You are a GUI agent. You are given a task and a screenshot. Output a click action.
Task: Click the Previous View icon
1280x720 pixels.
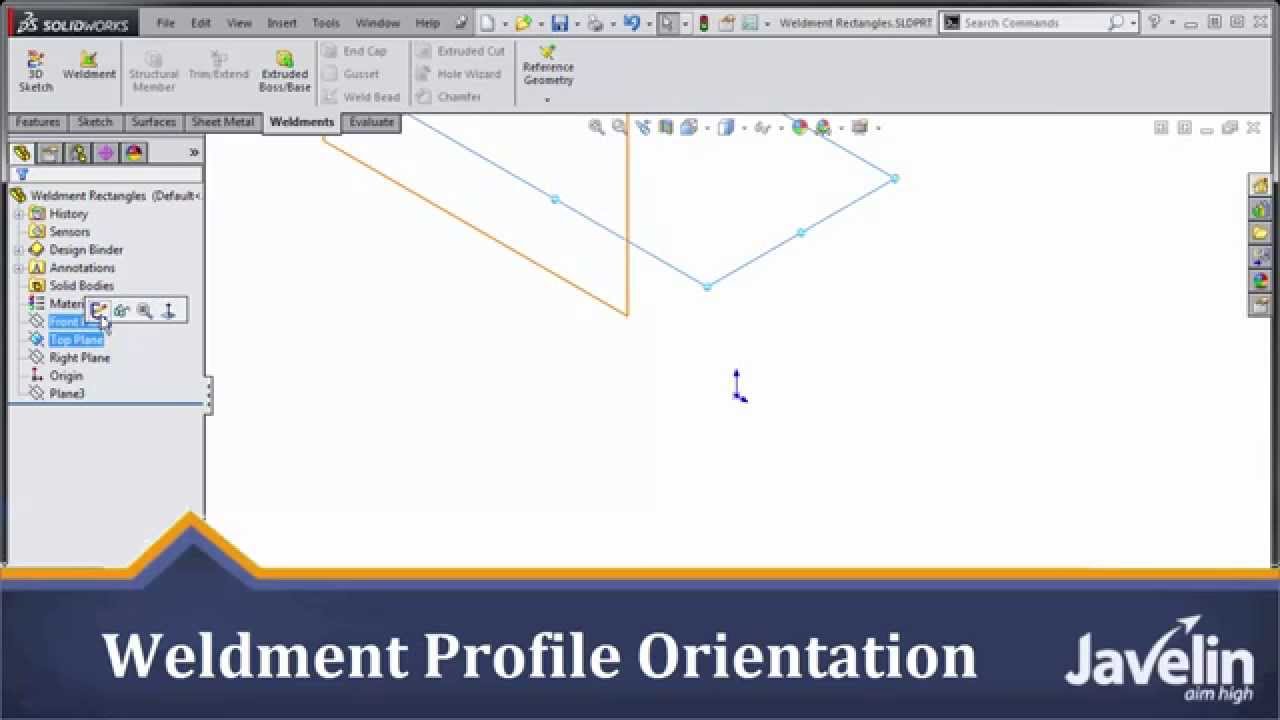(642, 127)
